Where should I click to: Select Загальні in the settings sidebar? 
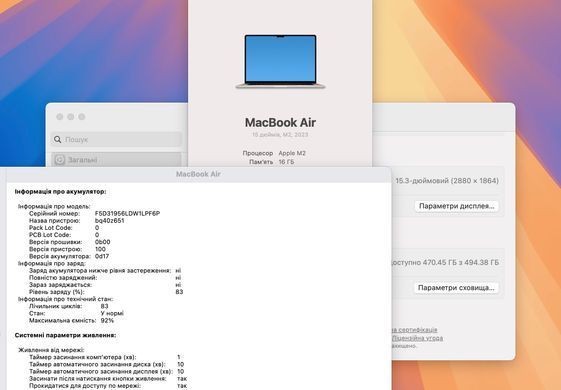116,160
